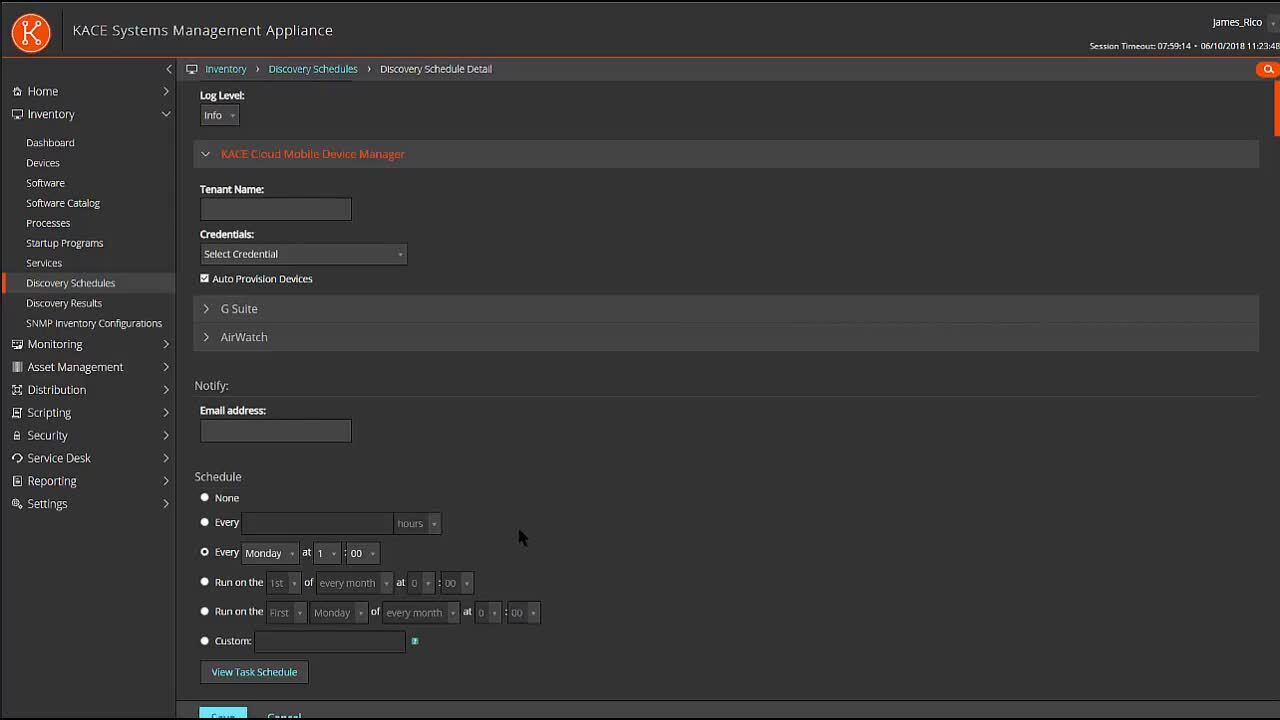Screen dimensions: 1280x720
Task: Click the Custom schedule help icon
Action: [x=415, y=641]
